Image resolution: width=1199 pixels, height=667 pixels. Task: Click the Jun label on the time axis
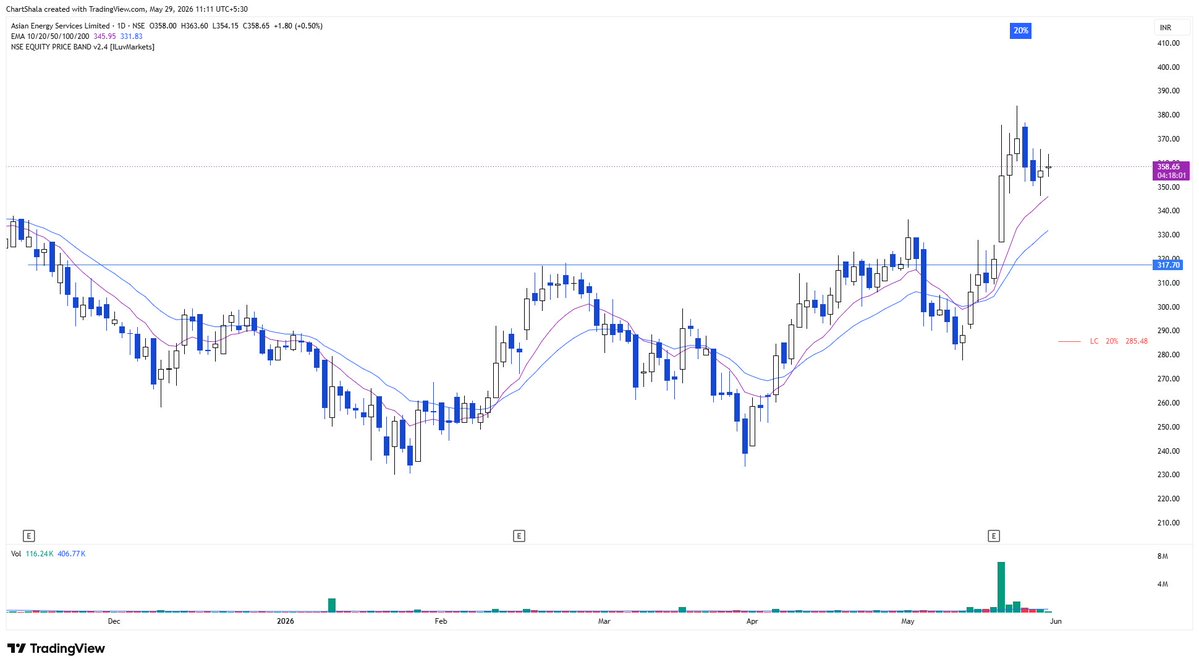pyautogui.click(x=1055, y=622)
